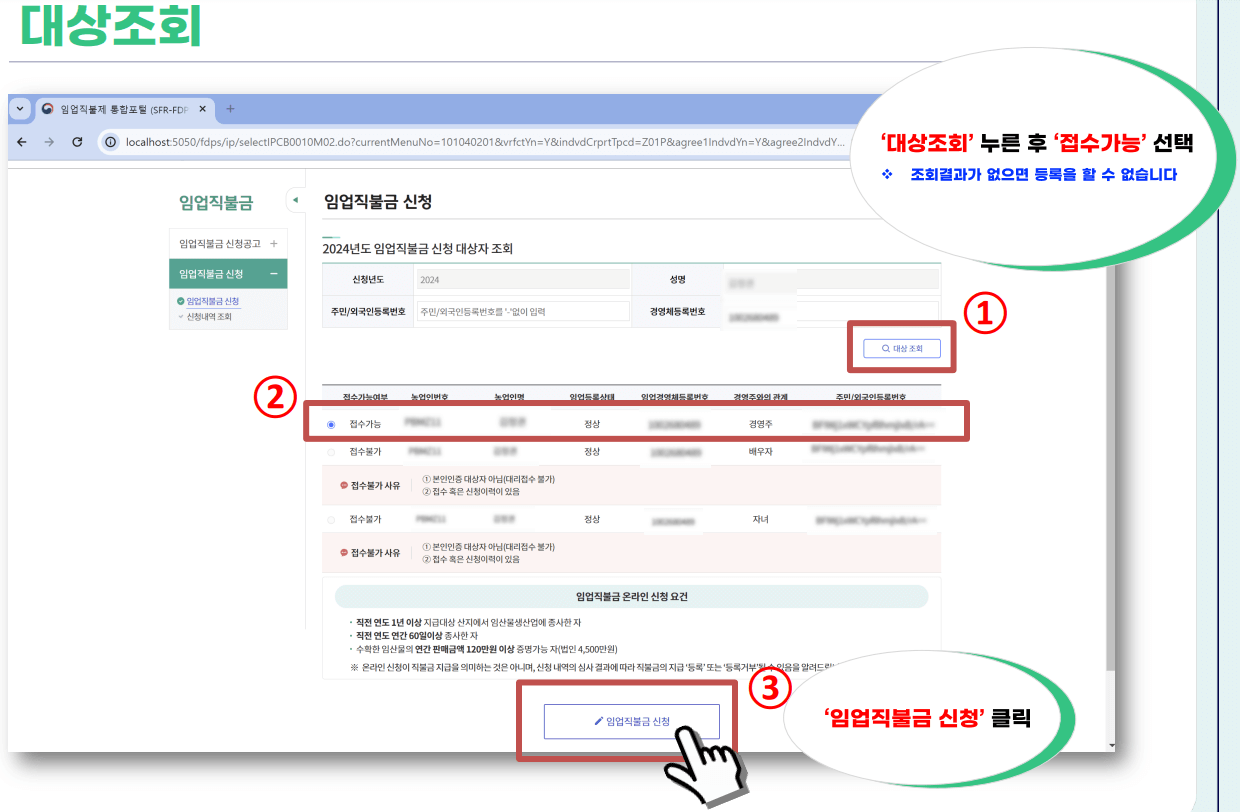The image size is (1240, 812).
Task: Click the page refresh icon
Action: pyautogui.click(x=77, y=142)
